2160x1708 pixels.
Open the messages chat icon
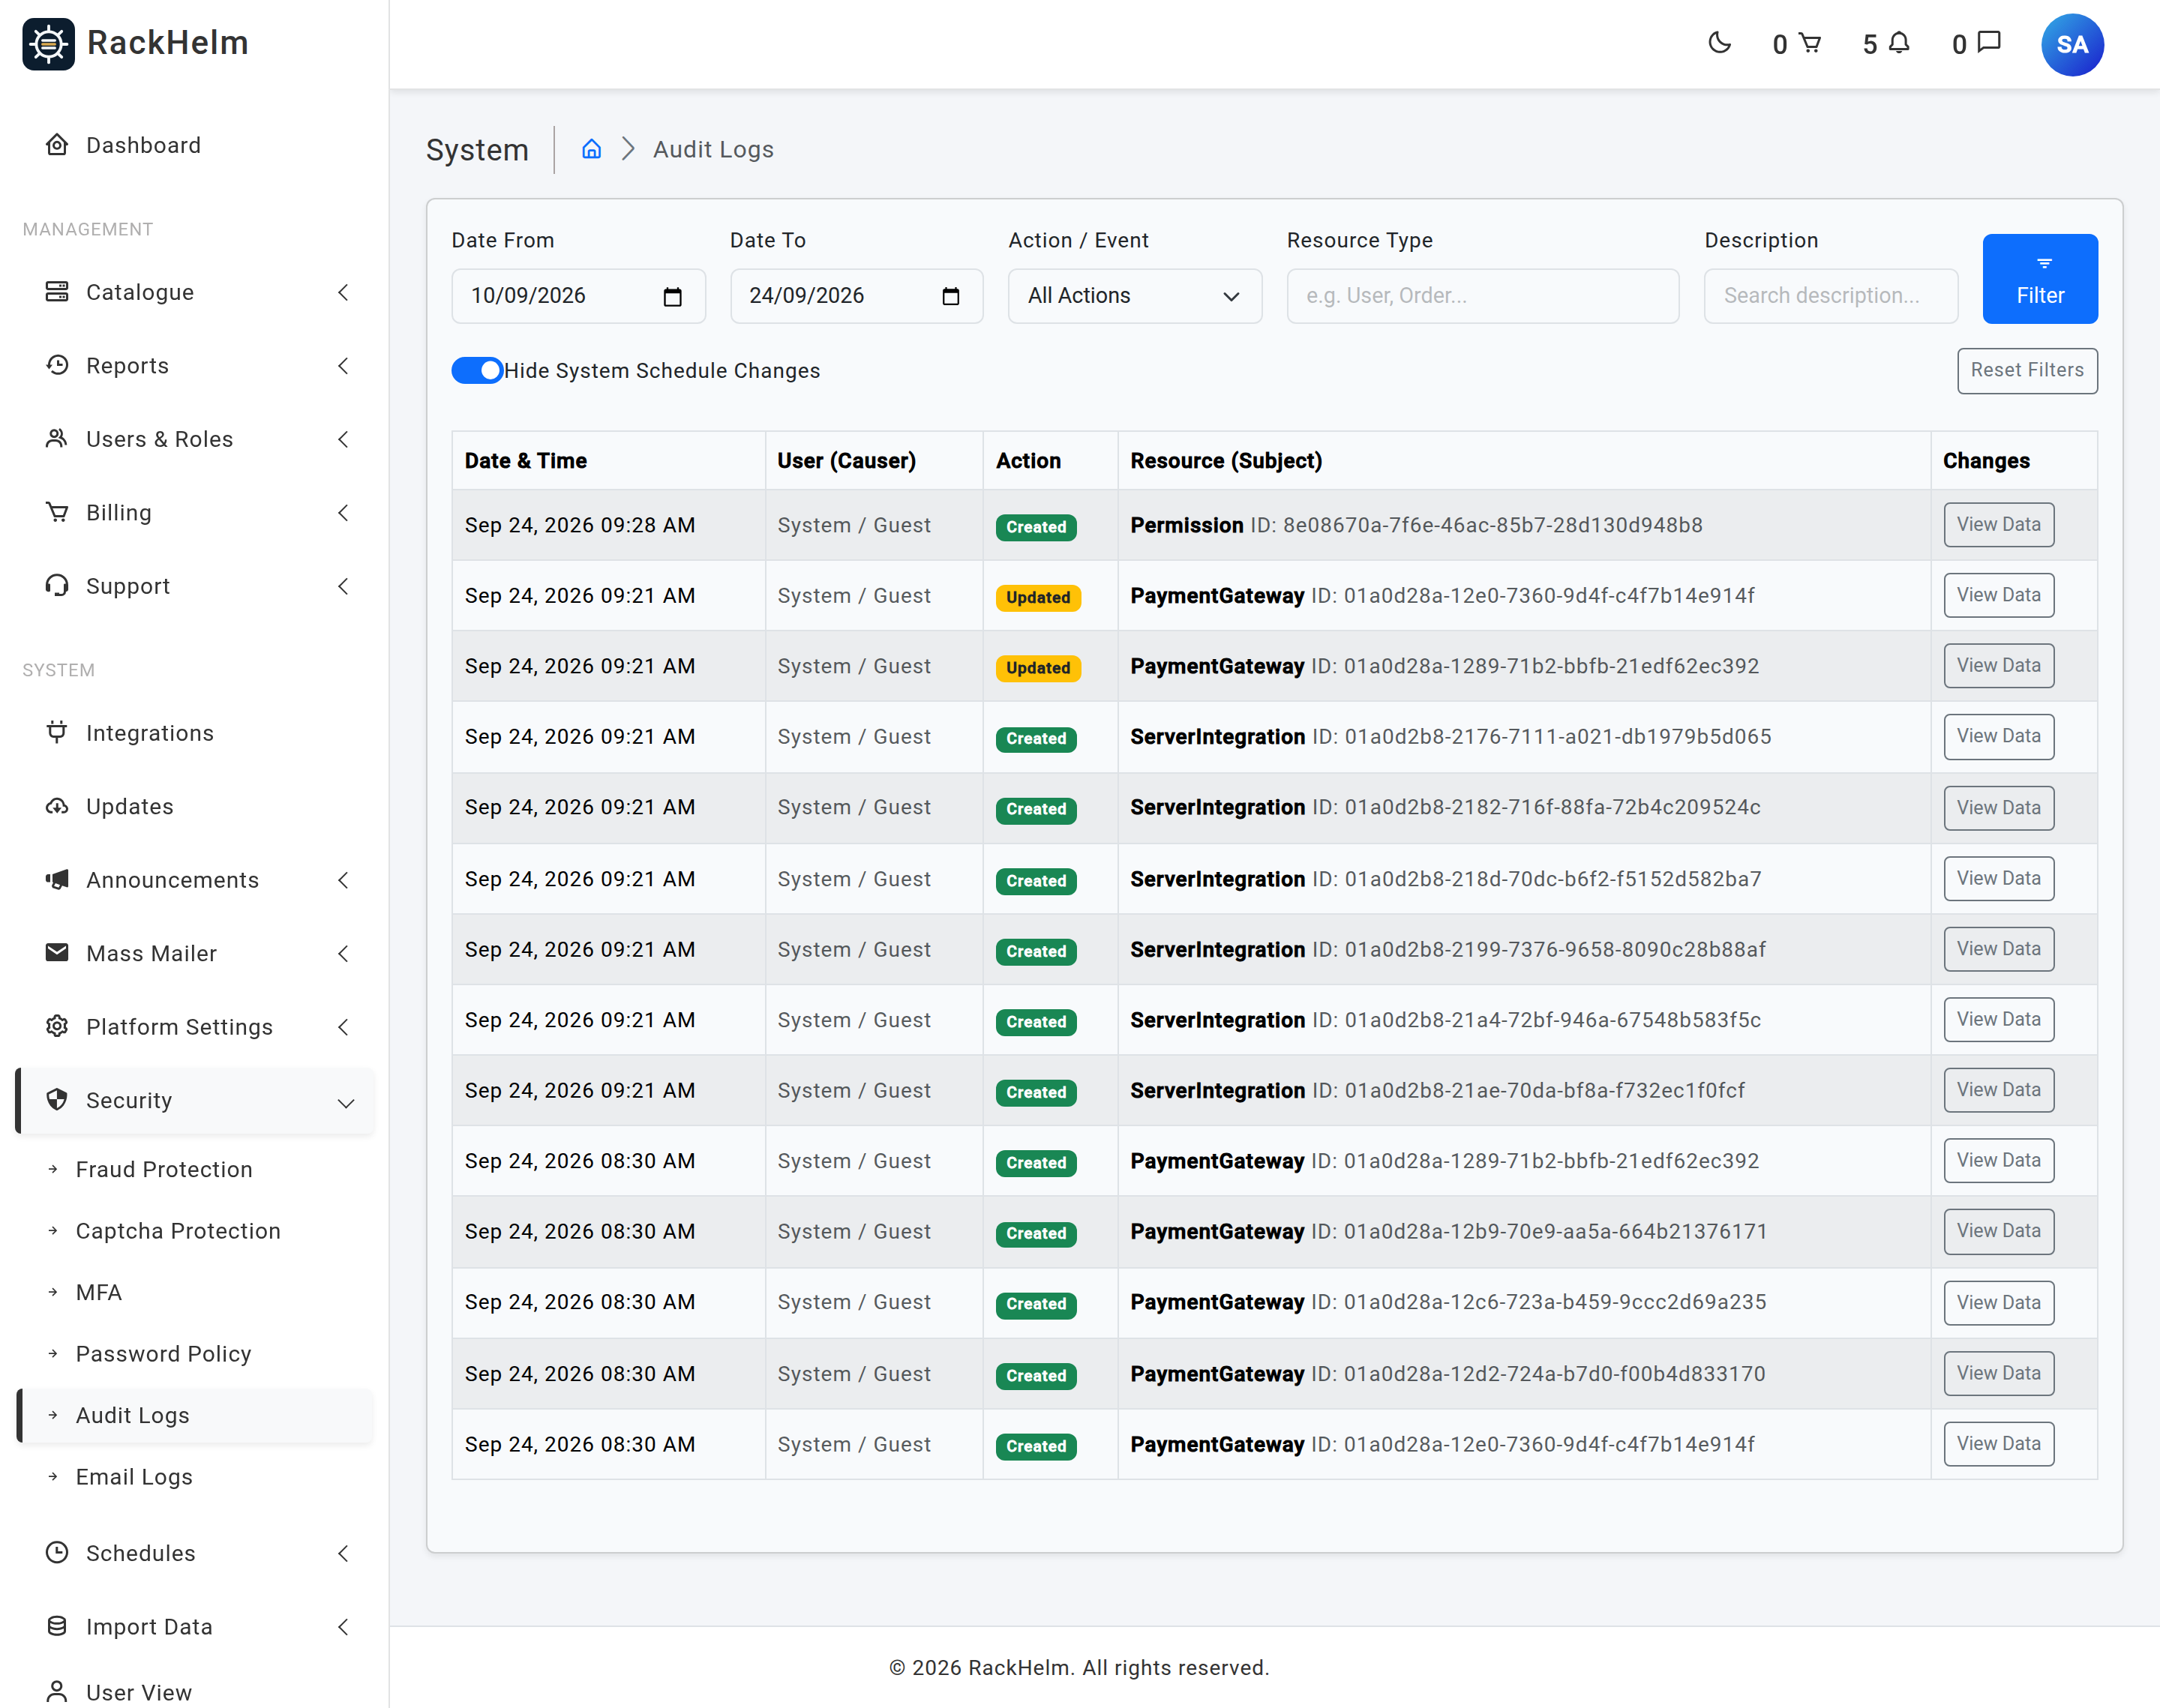click(x=1989, y=43)
